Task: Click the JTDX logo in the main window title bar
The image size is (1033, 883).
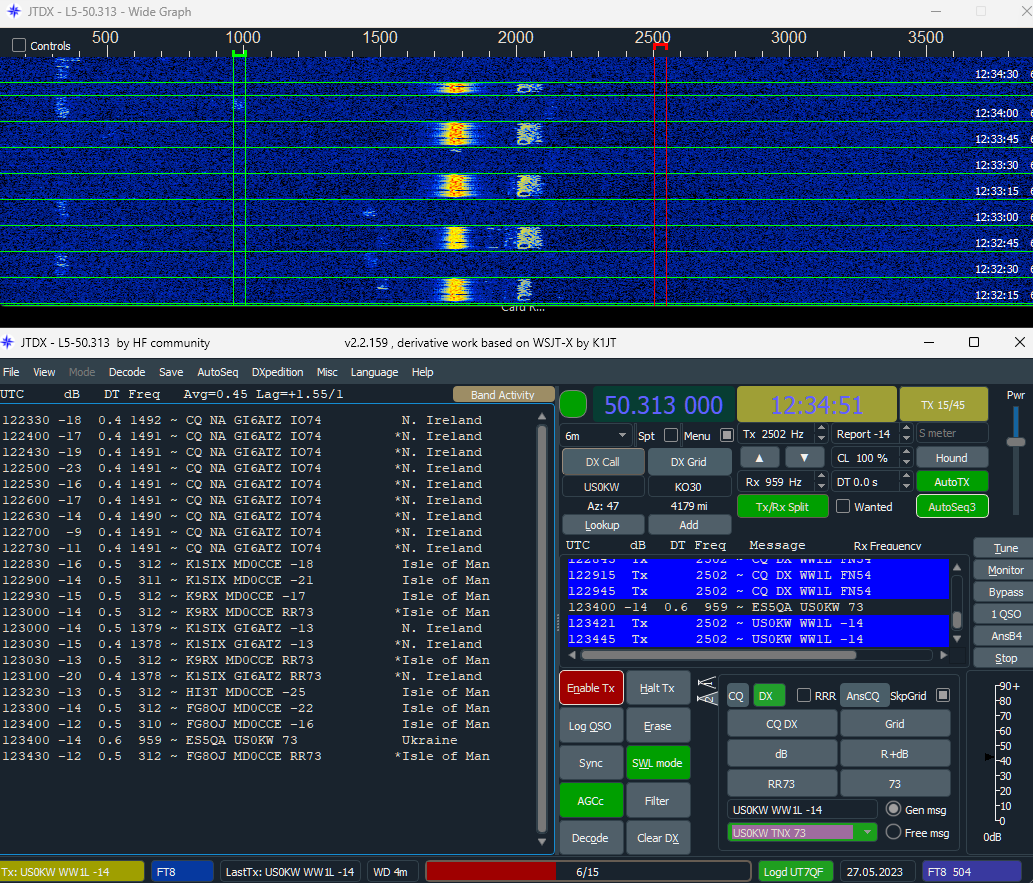Action: point(7,342)
